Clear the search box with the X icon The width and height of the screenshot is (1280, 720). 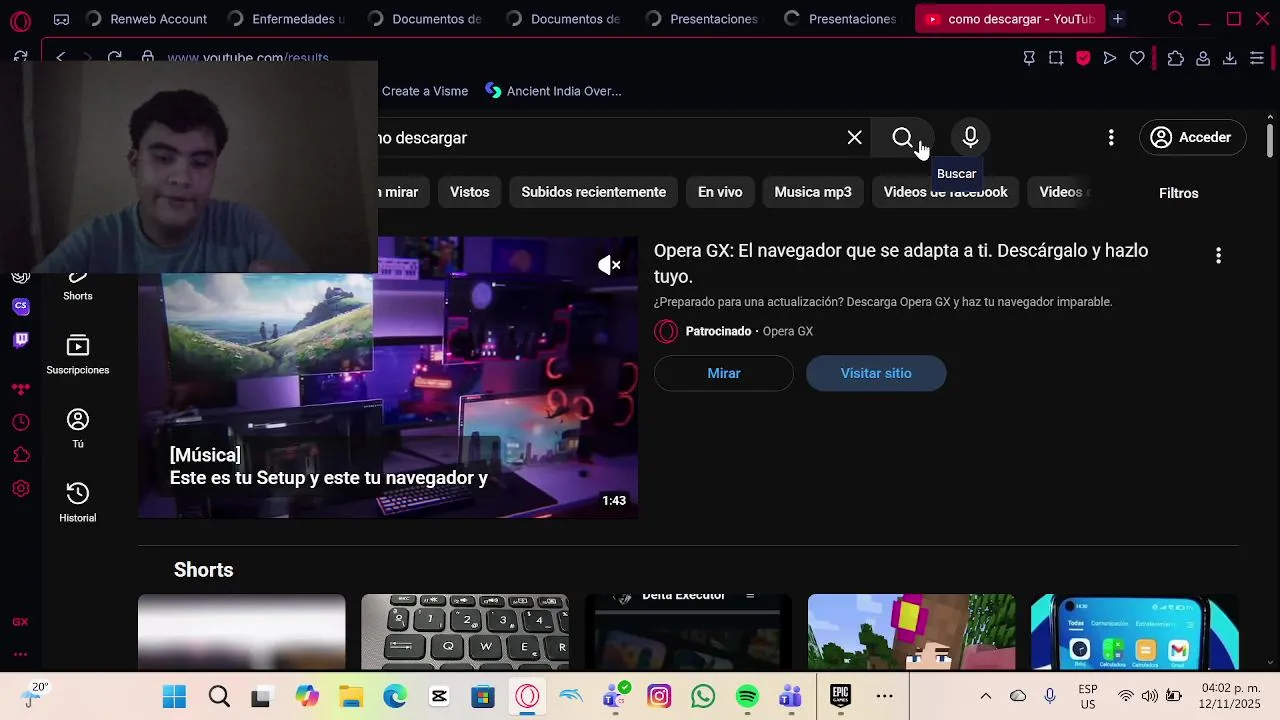point(855,138)
